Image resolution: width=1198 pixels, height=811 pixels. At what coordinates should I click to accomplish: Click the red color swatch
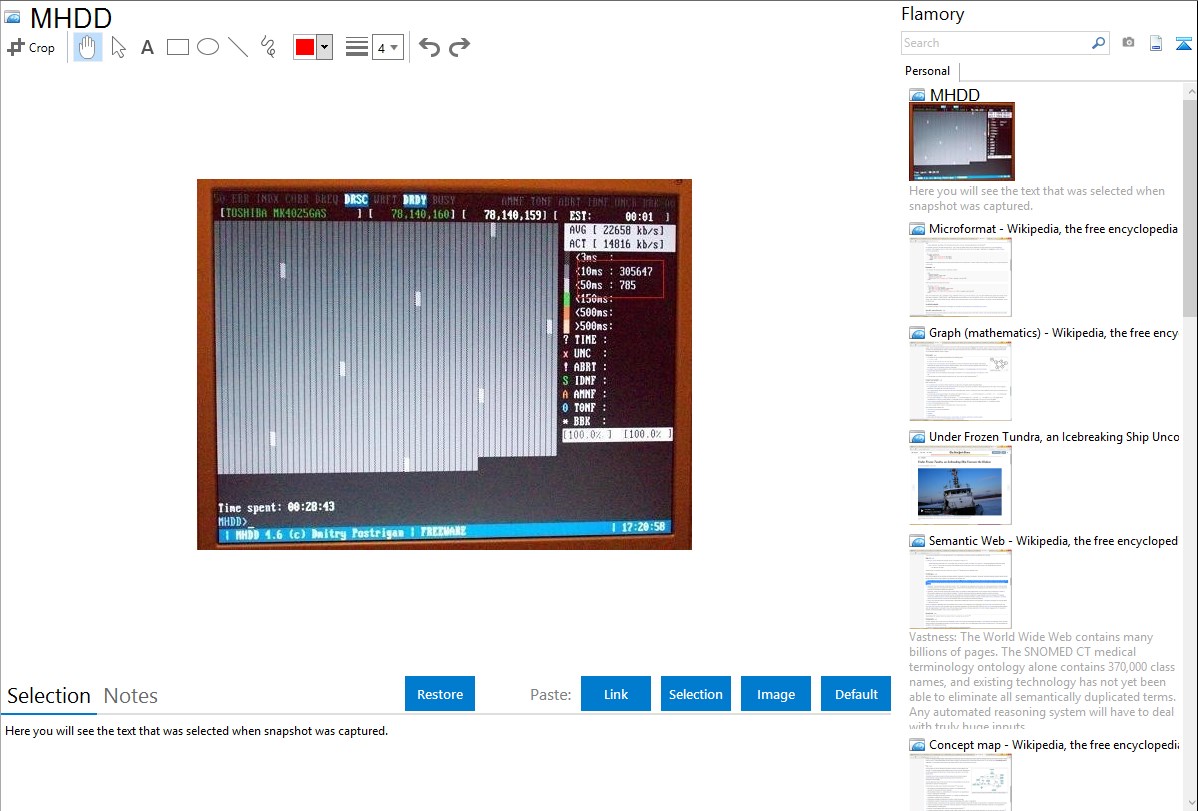305,47
